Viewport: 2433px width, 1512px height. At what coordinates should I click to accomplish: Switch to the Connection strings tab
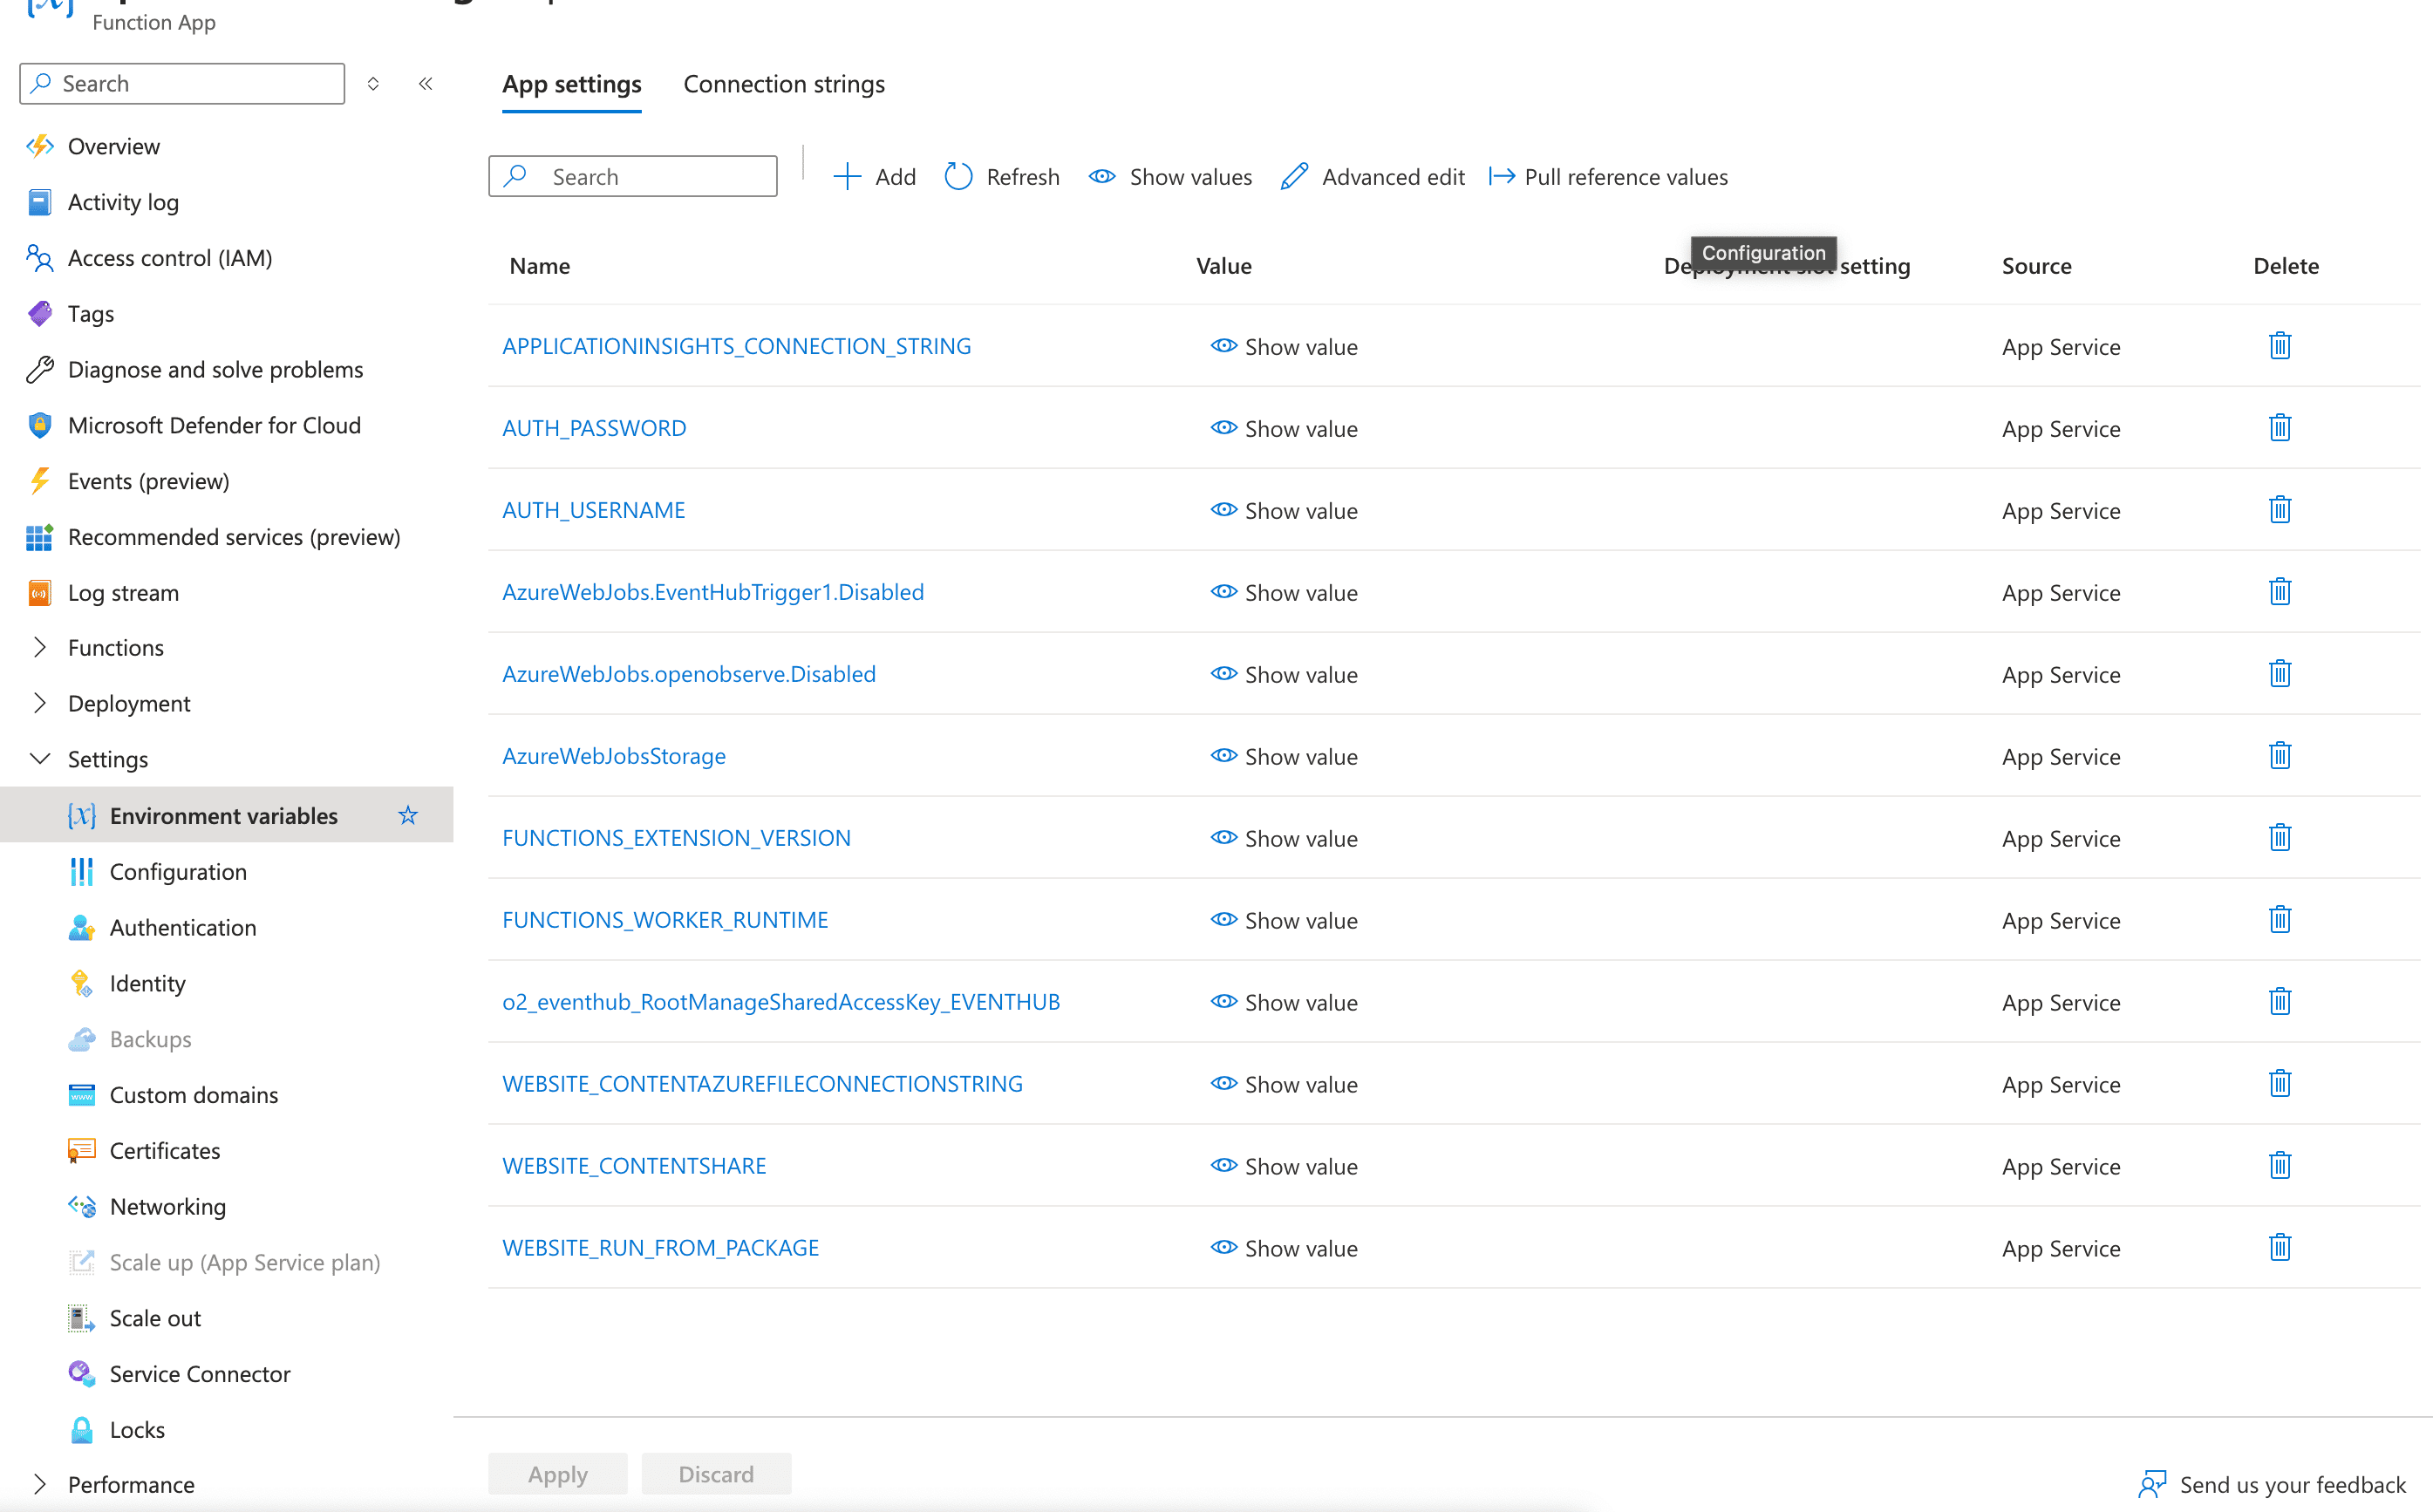click(784, 84)
